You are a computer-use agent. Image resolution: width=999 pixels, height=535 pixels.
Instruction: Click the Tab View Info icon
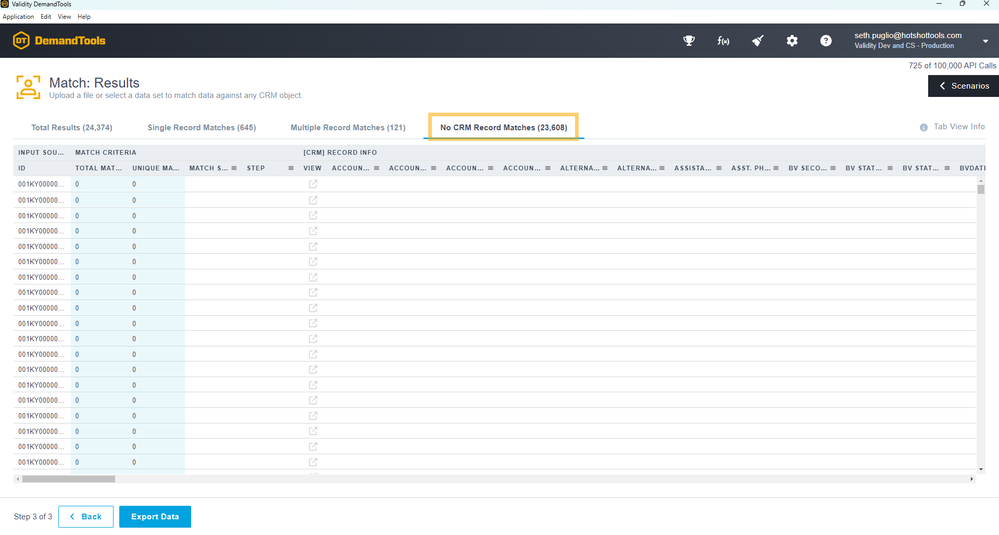click(924, 127)
